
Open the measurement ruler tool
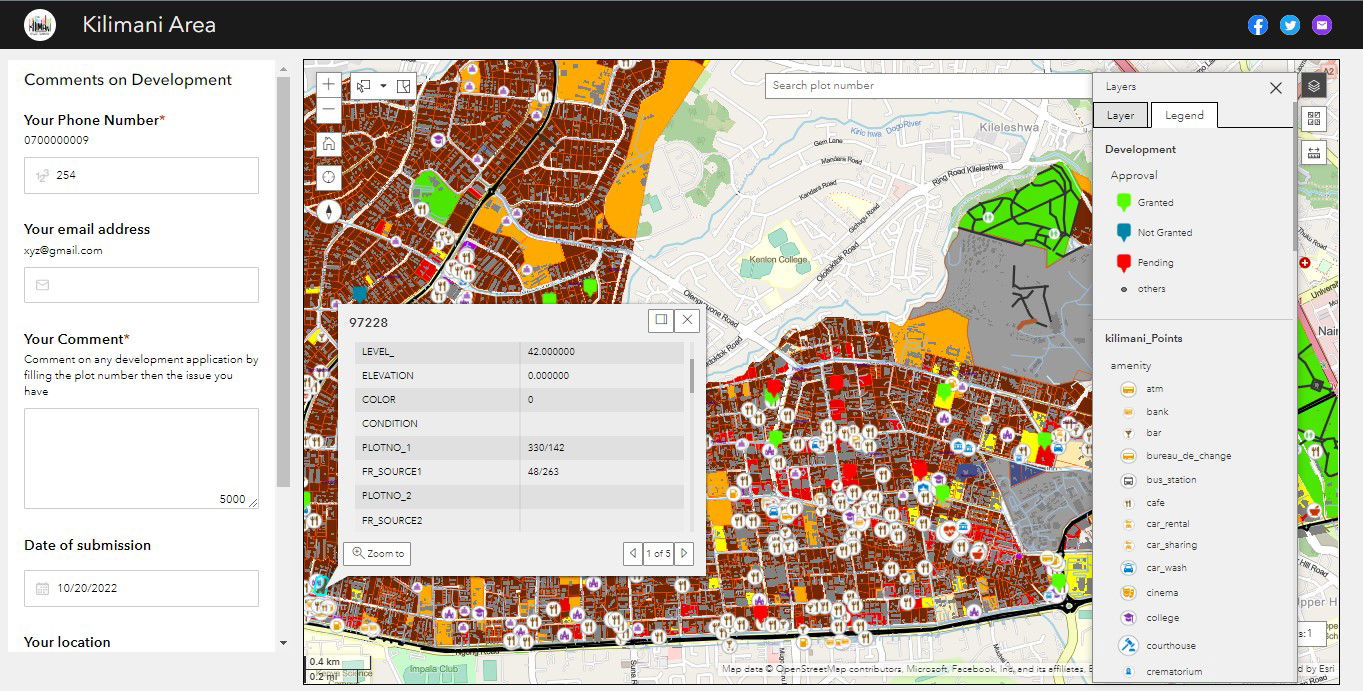[x=1314, y=153]
